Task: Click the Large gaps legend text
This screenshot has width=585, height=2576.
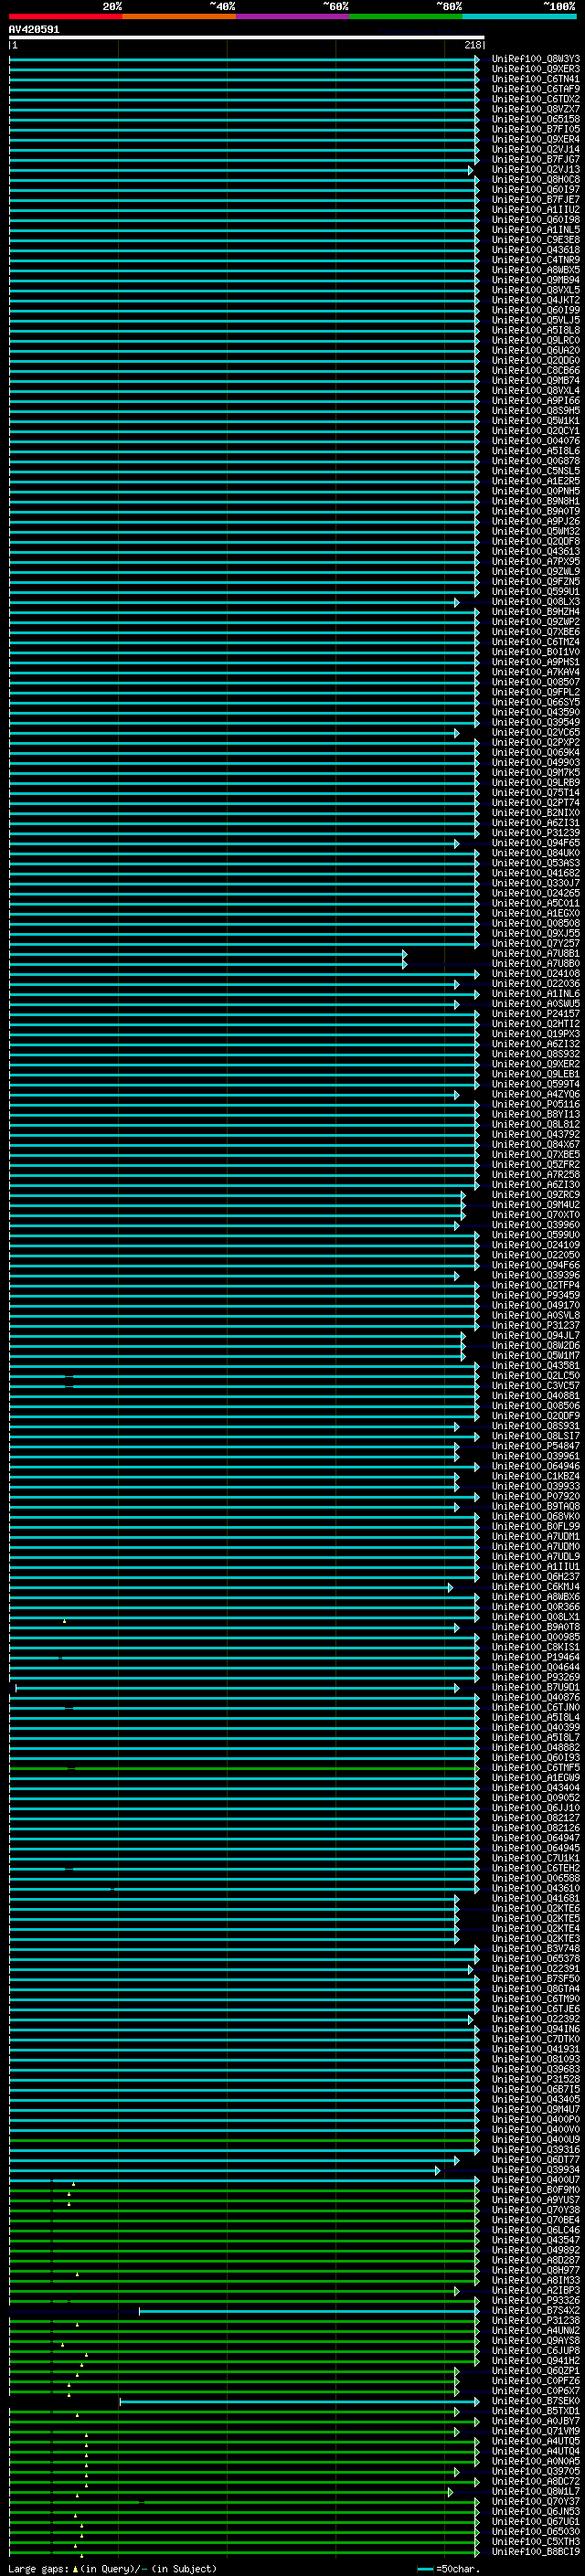Action: 112,2568
